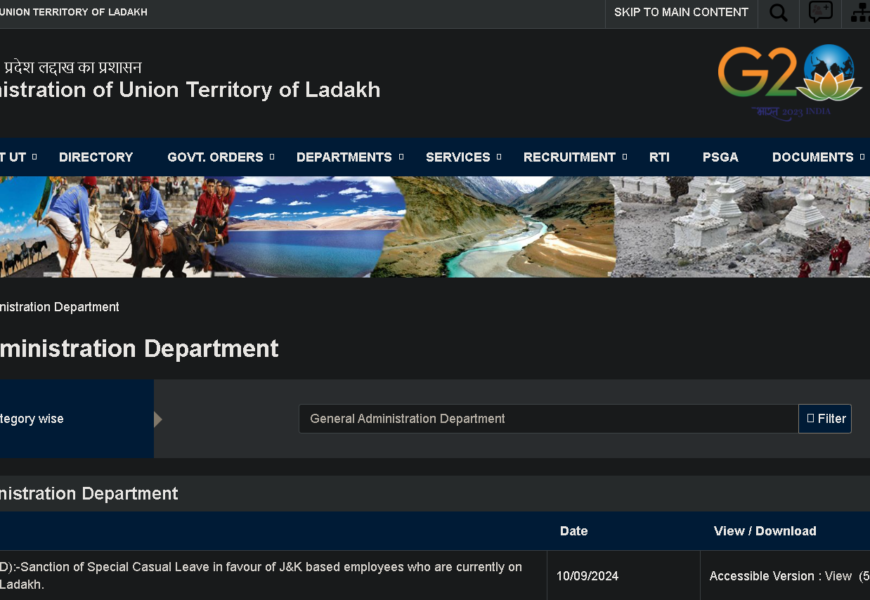Open the RTI menu item

(659, 157)
